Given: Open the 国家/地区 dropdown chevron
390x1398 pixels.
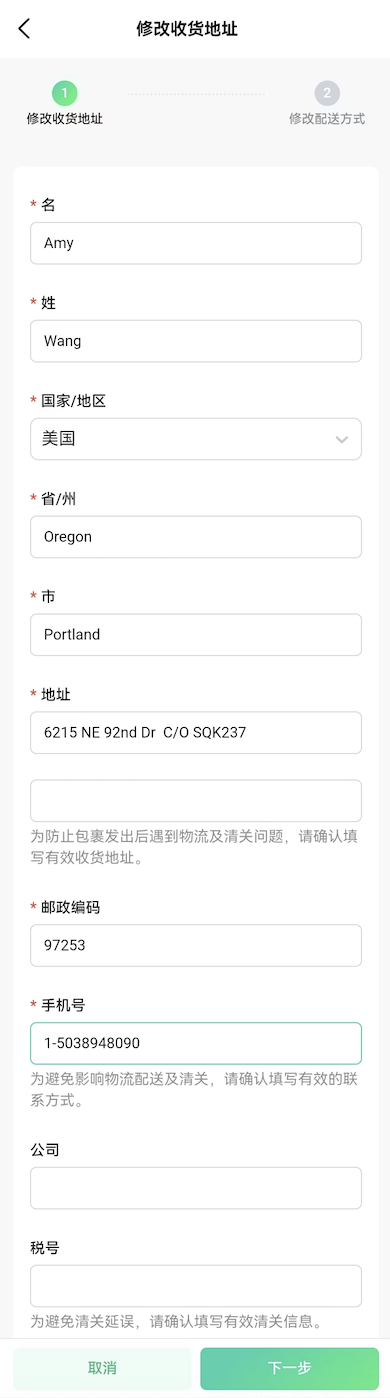Looking at the screenshot, I should coord(342,439).
